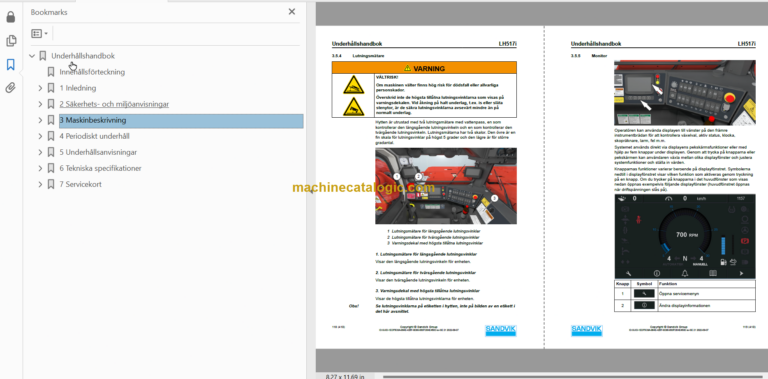Click LH517i header on left page
Image resolution: width=768 pixels, height=379 pixels.
tap(507, 44)
